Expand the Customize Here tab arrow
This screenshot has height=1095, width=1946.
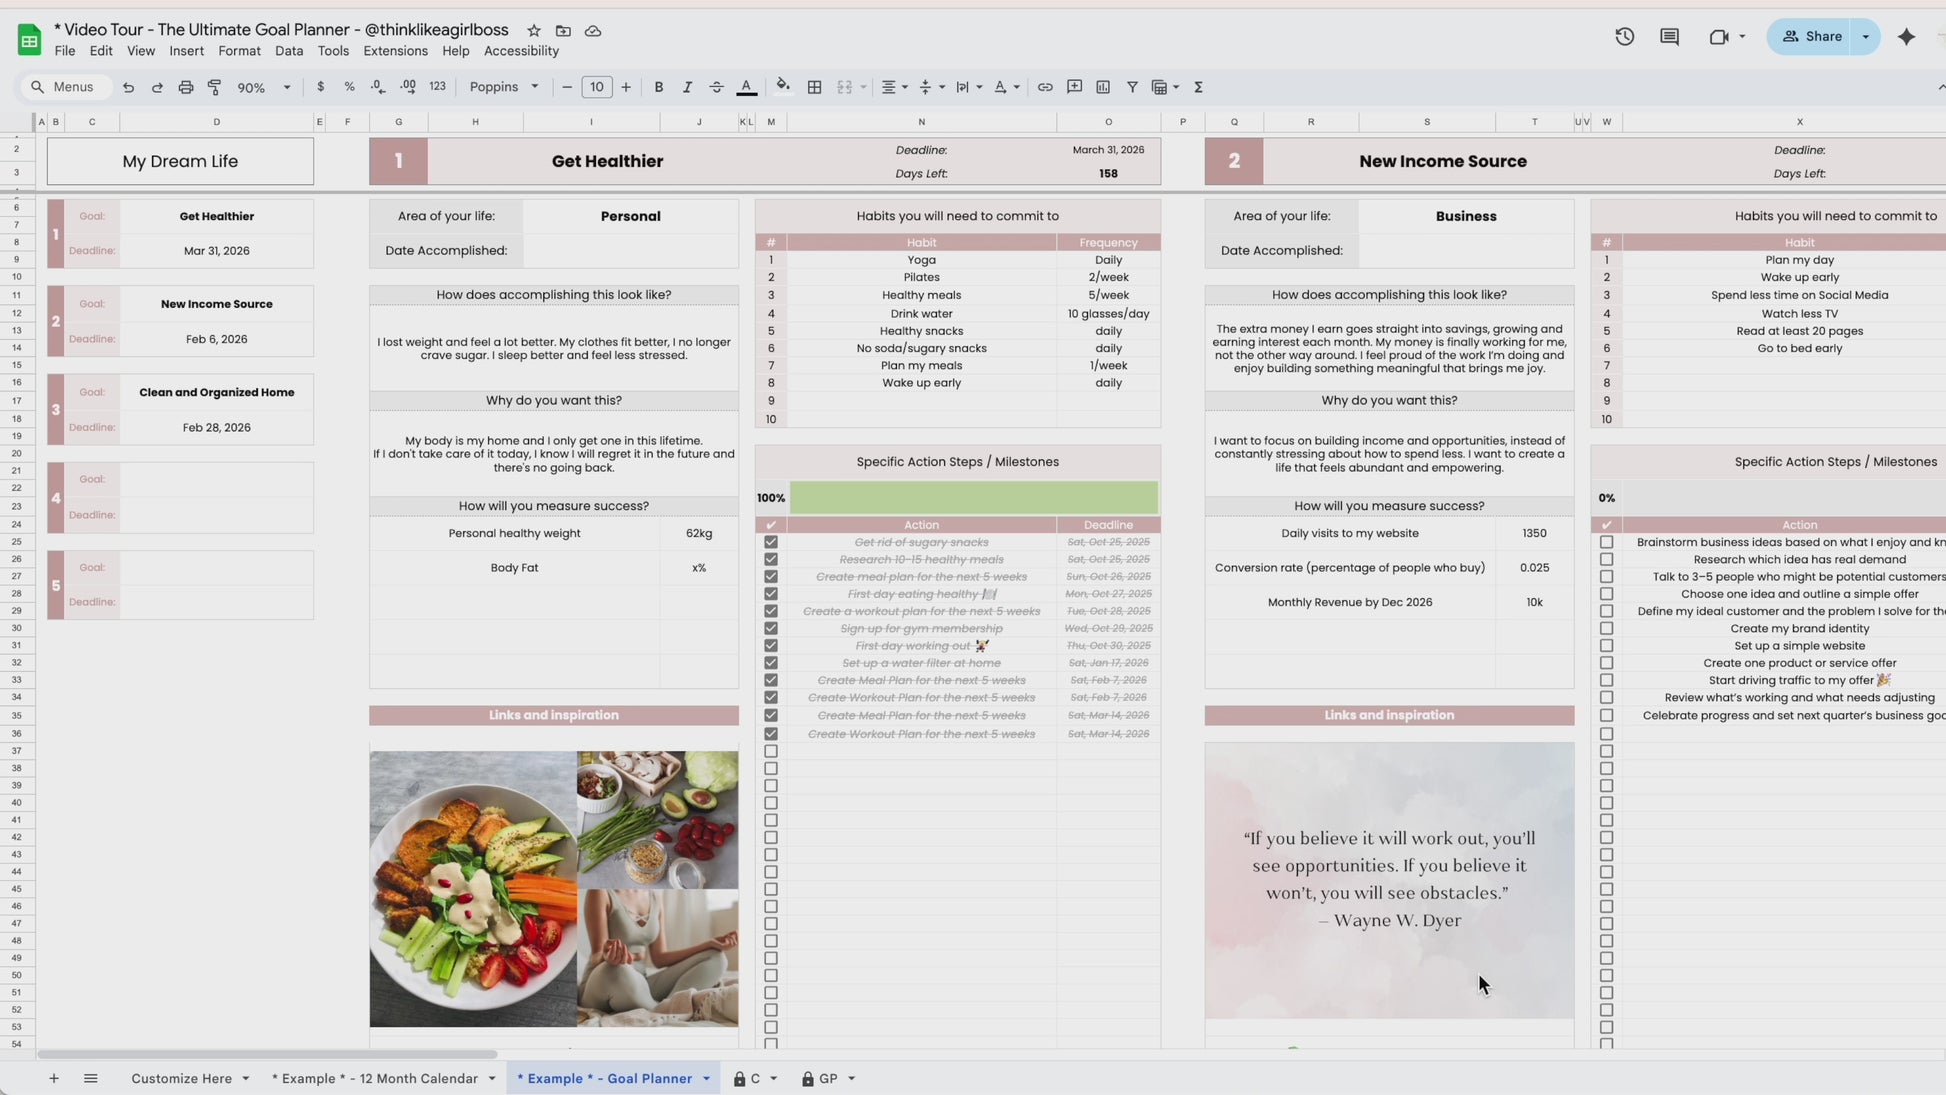click(x=245, y=1079)
